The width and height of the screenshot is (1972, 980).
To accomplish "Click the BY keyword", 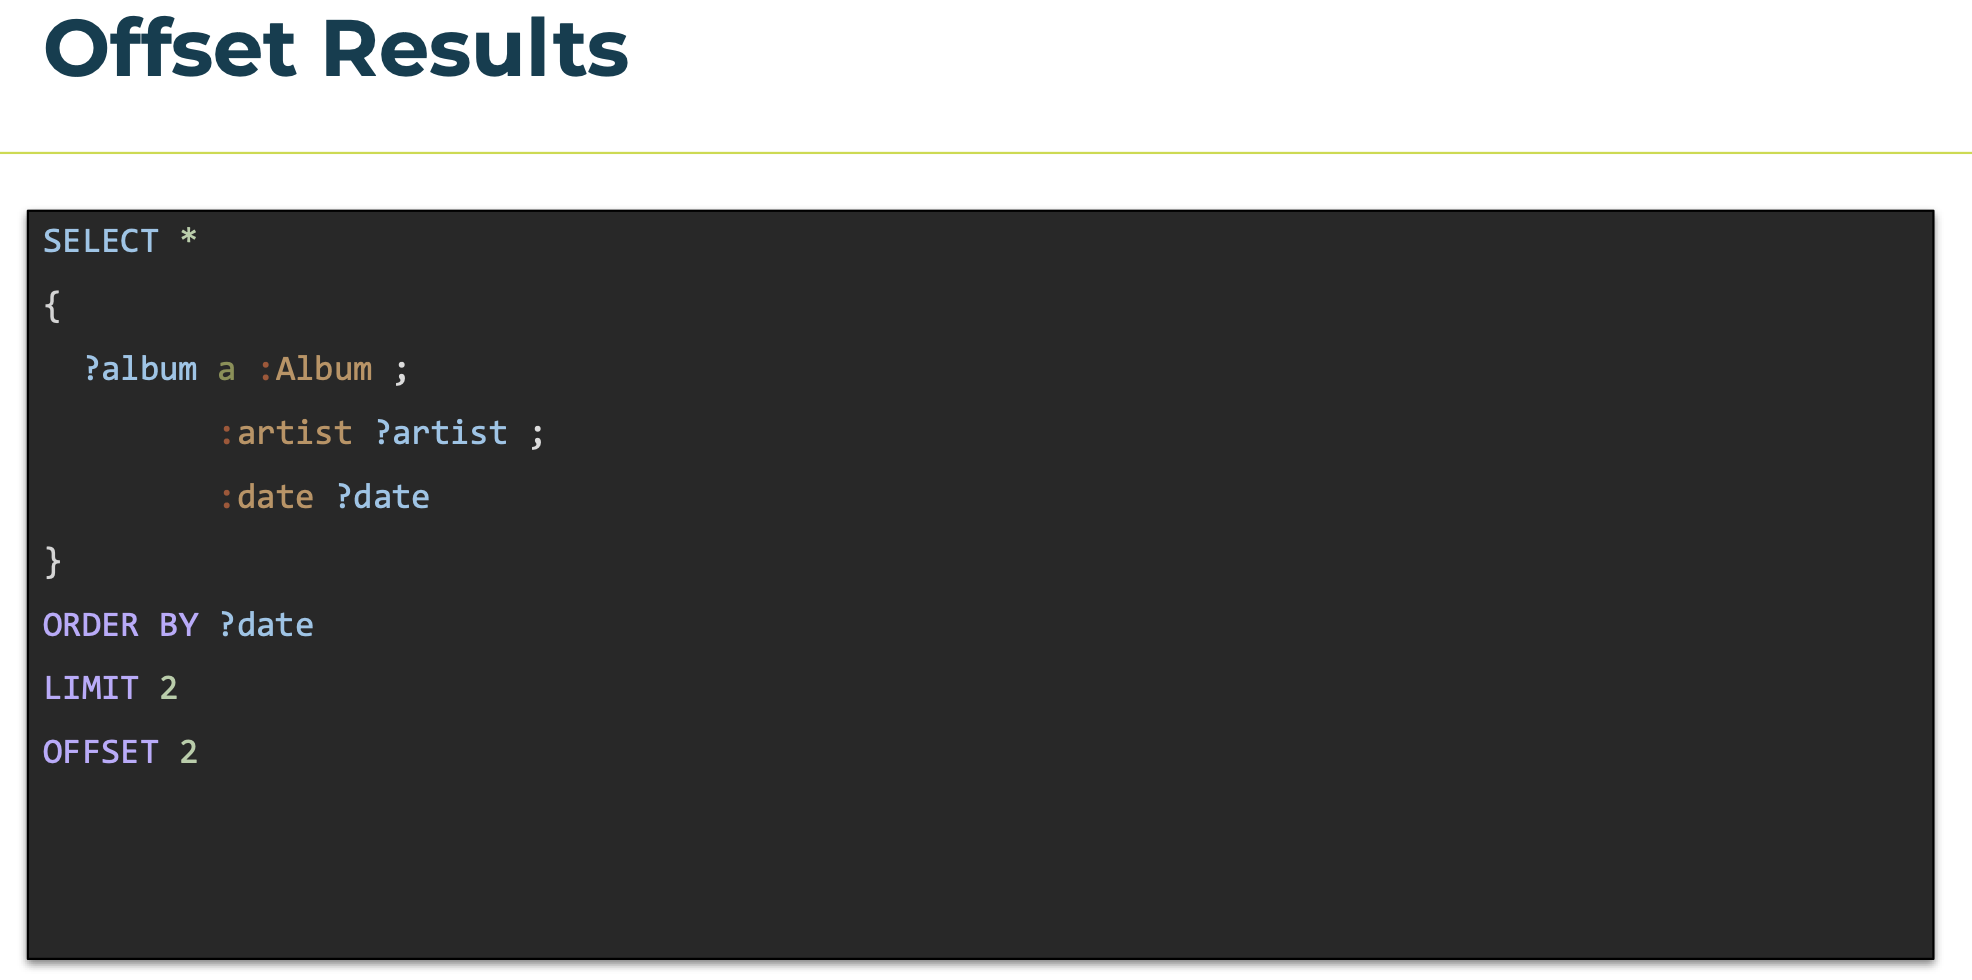I will 179,625.
